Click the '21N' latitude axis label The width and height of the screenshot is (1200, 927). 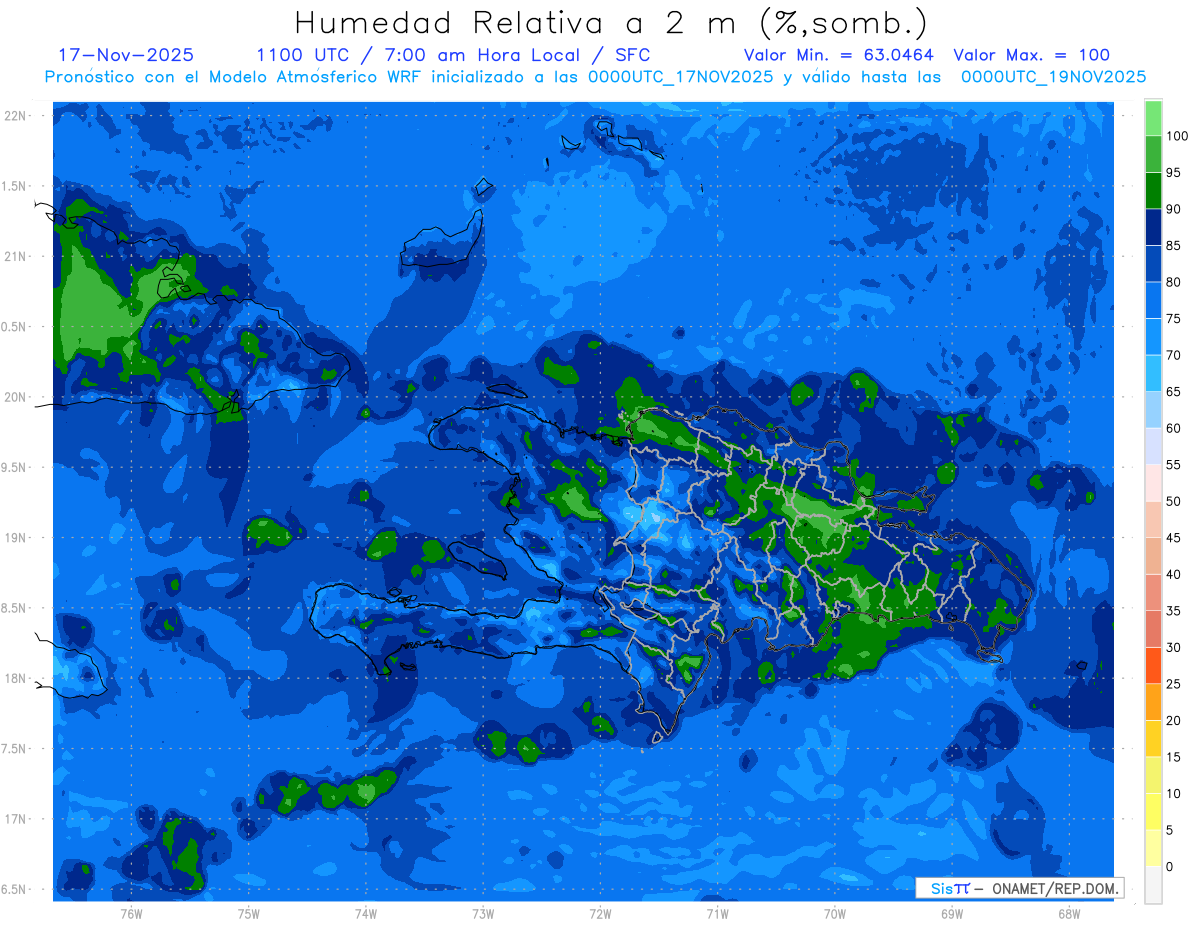(x=17, y=256)
